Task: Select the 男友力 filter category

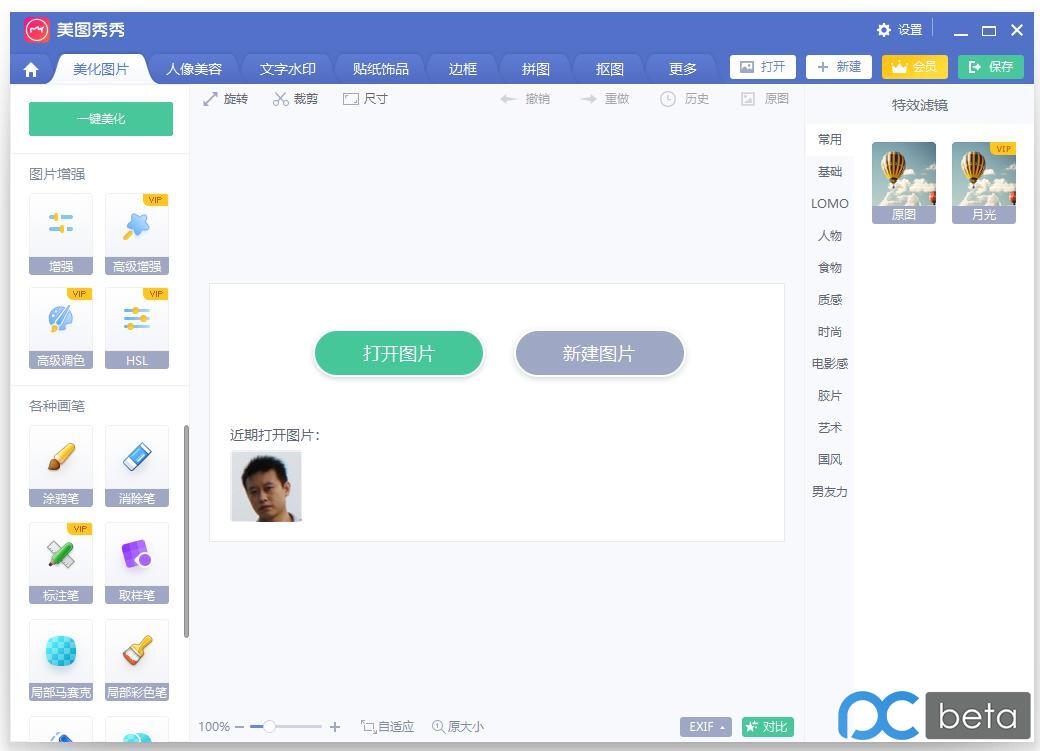Action: [x=829, y=492]
